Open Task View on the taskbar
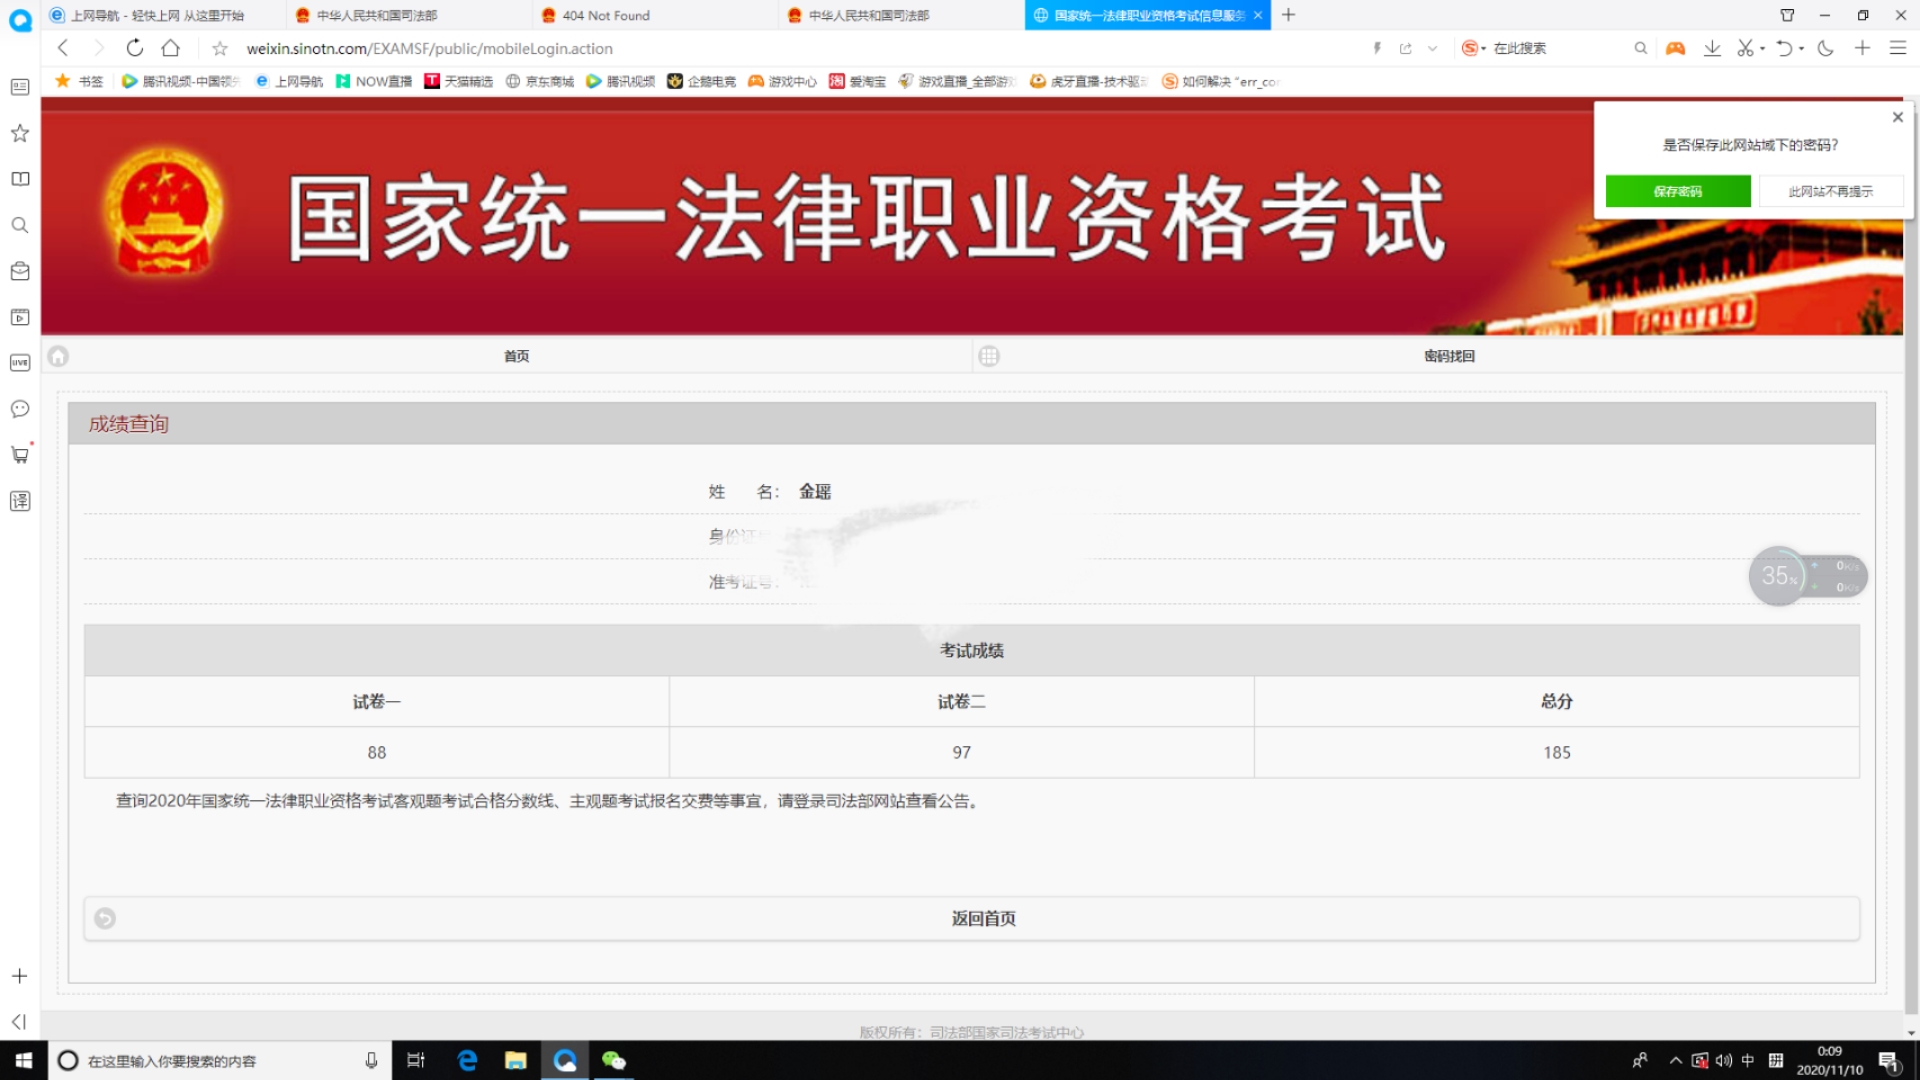Image resolution: width=1920 pixels, height=1080 pixels. tap(416, 1060)
